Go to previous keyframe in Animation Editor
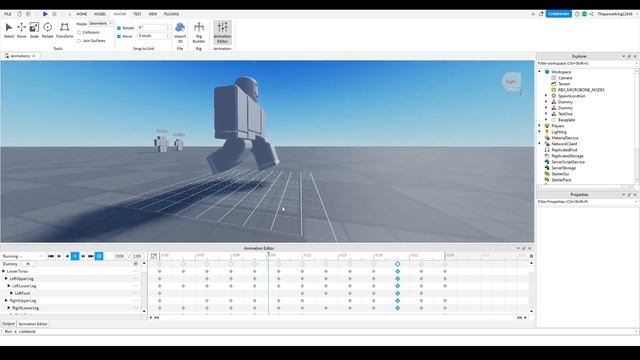This screenshot has height=360, width=640. pos(59,256)
